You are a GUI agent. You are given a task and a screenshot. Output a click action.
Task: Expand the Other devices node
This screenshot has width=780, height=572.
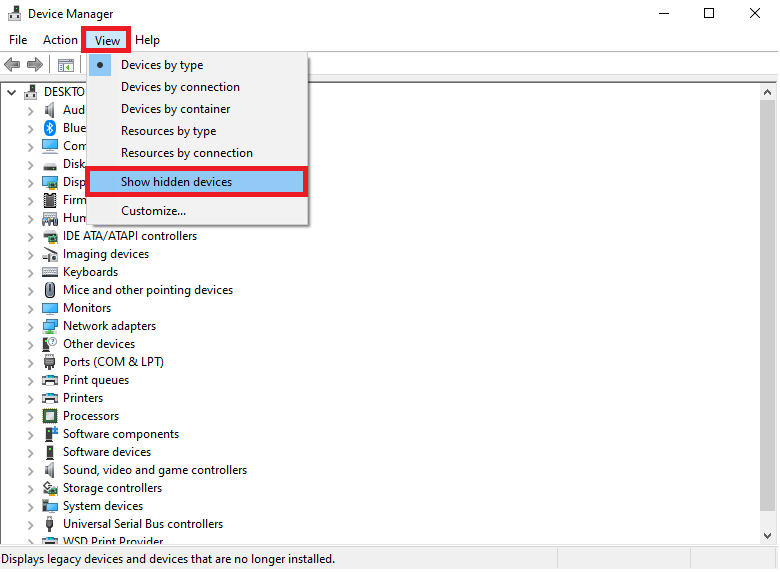click(x=31, y=345)
